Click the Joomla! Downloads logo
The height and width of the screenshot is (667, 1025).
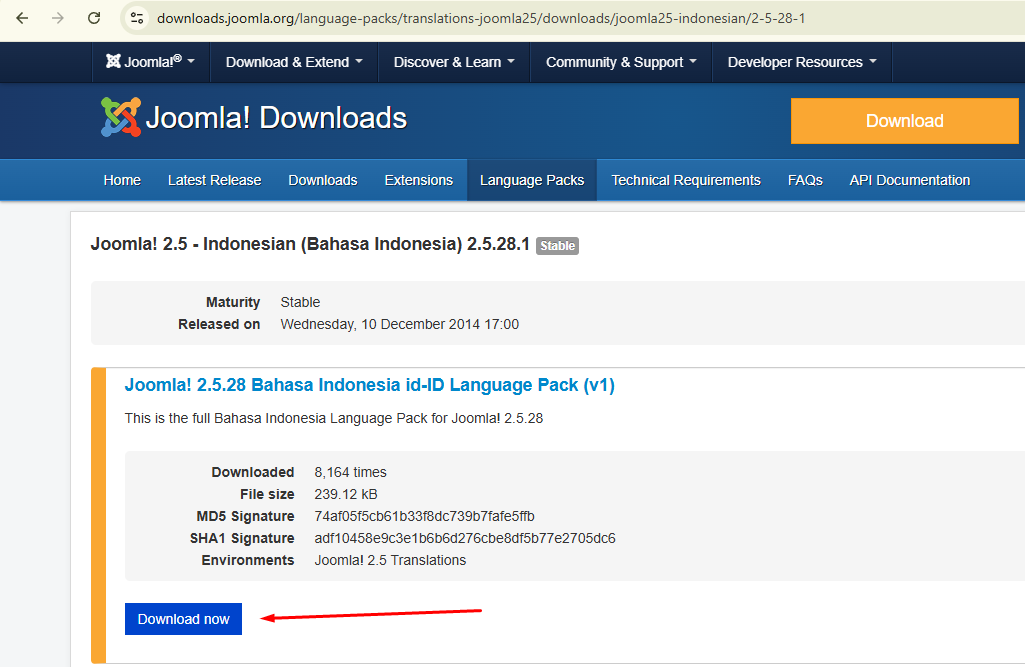pos(254,118)
